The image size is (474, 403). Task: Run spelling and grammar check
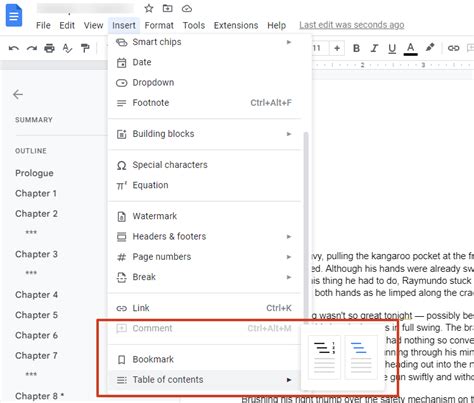click(x=67, y=49)
